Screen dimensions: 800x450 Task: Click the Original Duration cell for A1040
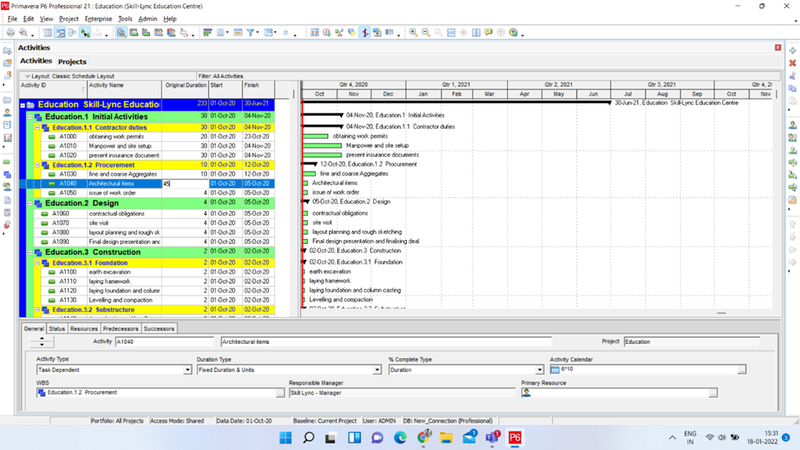coord(185,184)
